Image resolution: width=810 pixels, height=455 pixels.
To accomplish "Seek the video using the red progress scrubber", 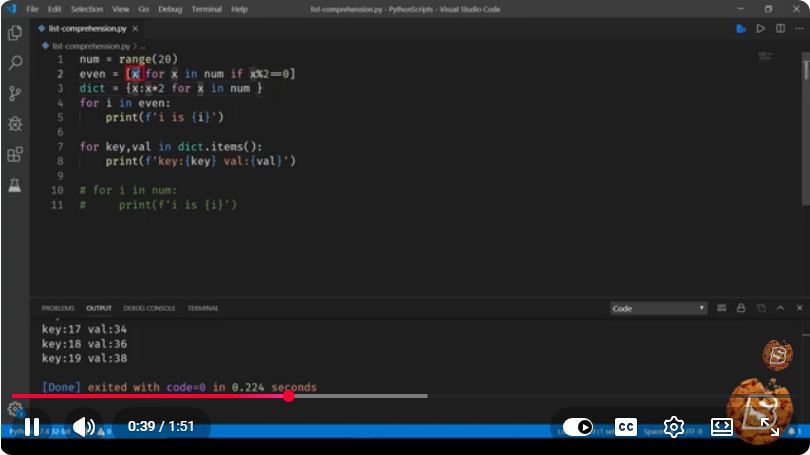I will 289,396.
